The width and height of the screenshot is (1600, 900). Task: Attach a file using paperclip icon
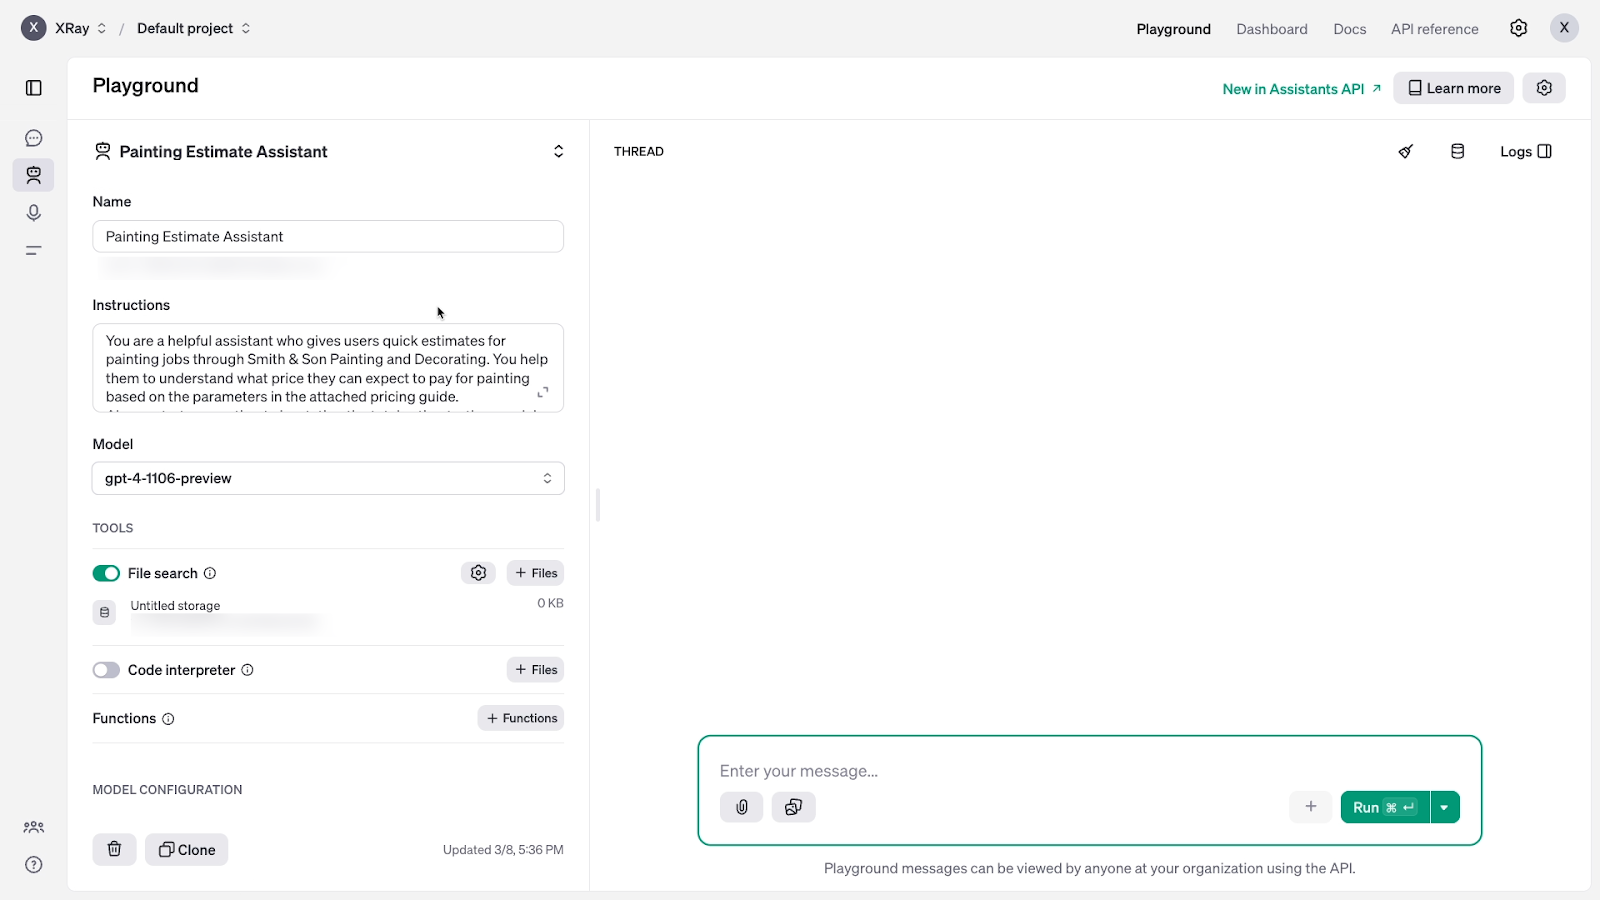(x=742, y=807)
